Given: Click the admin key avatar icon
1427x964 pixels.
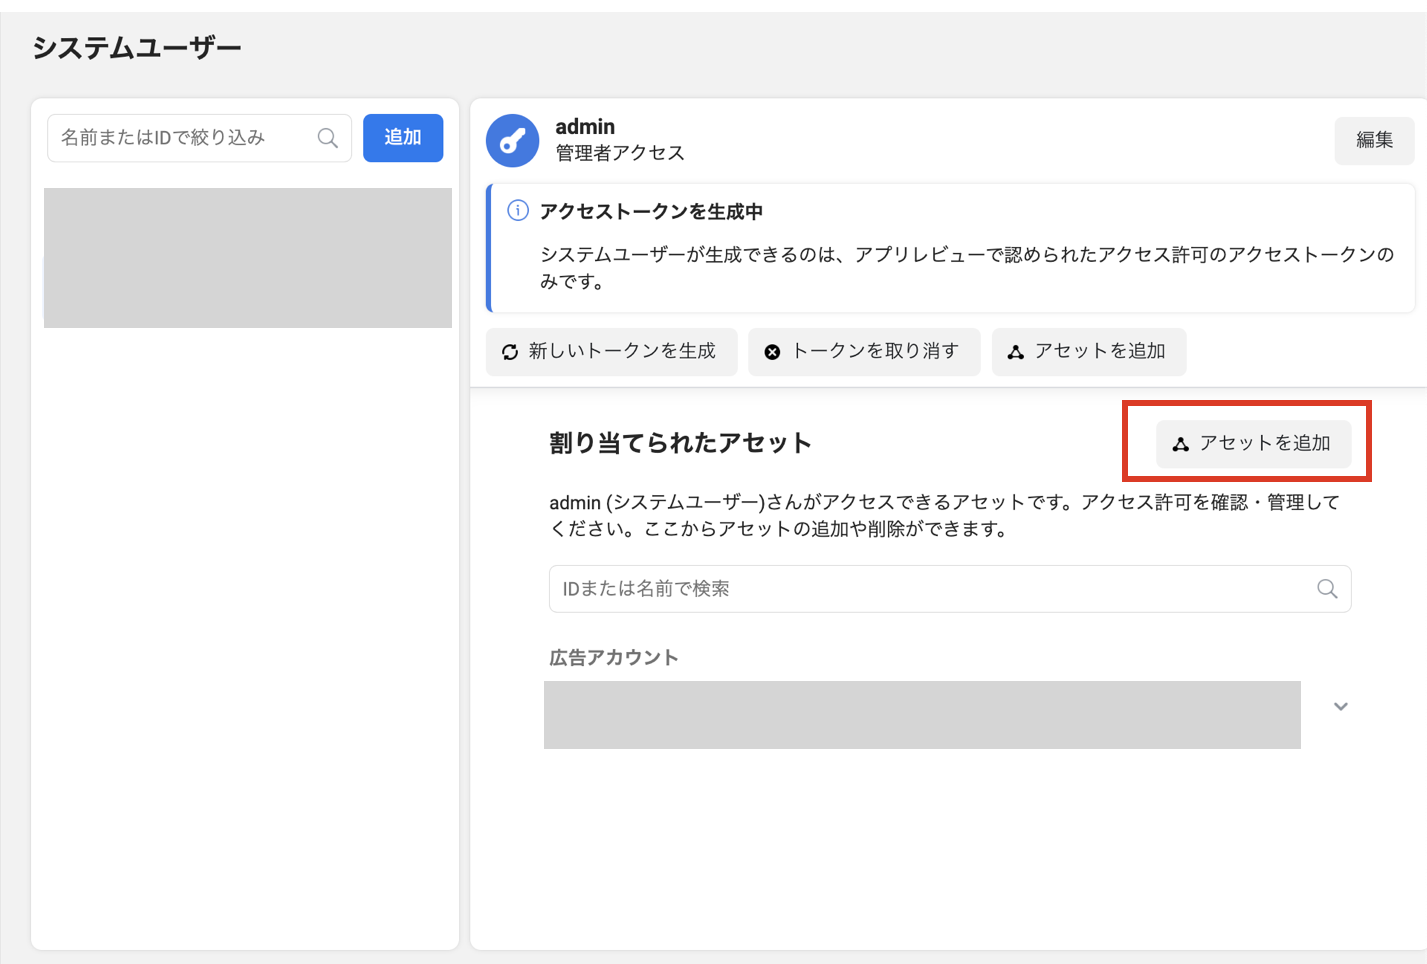Looking at the screenshot, I should [x=512, y=140].
